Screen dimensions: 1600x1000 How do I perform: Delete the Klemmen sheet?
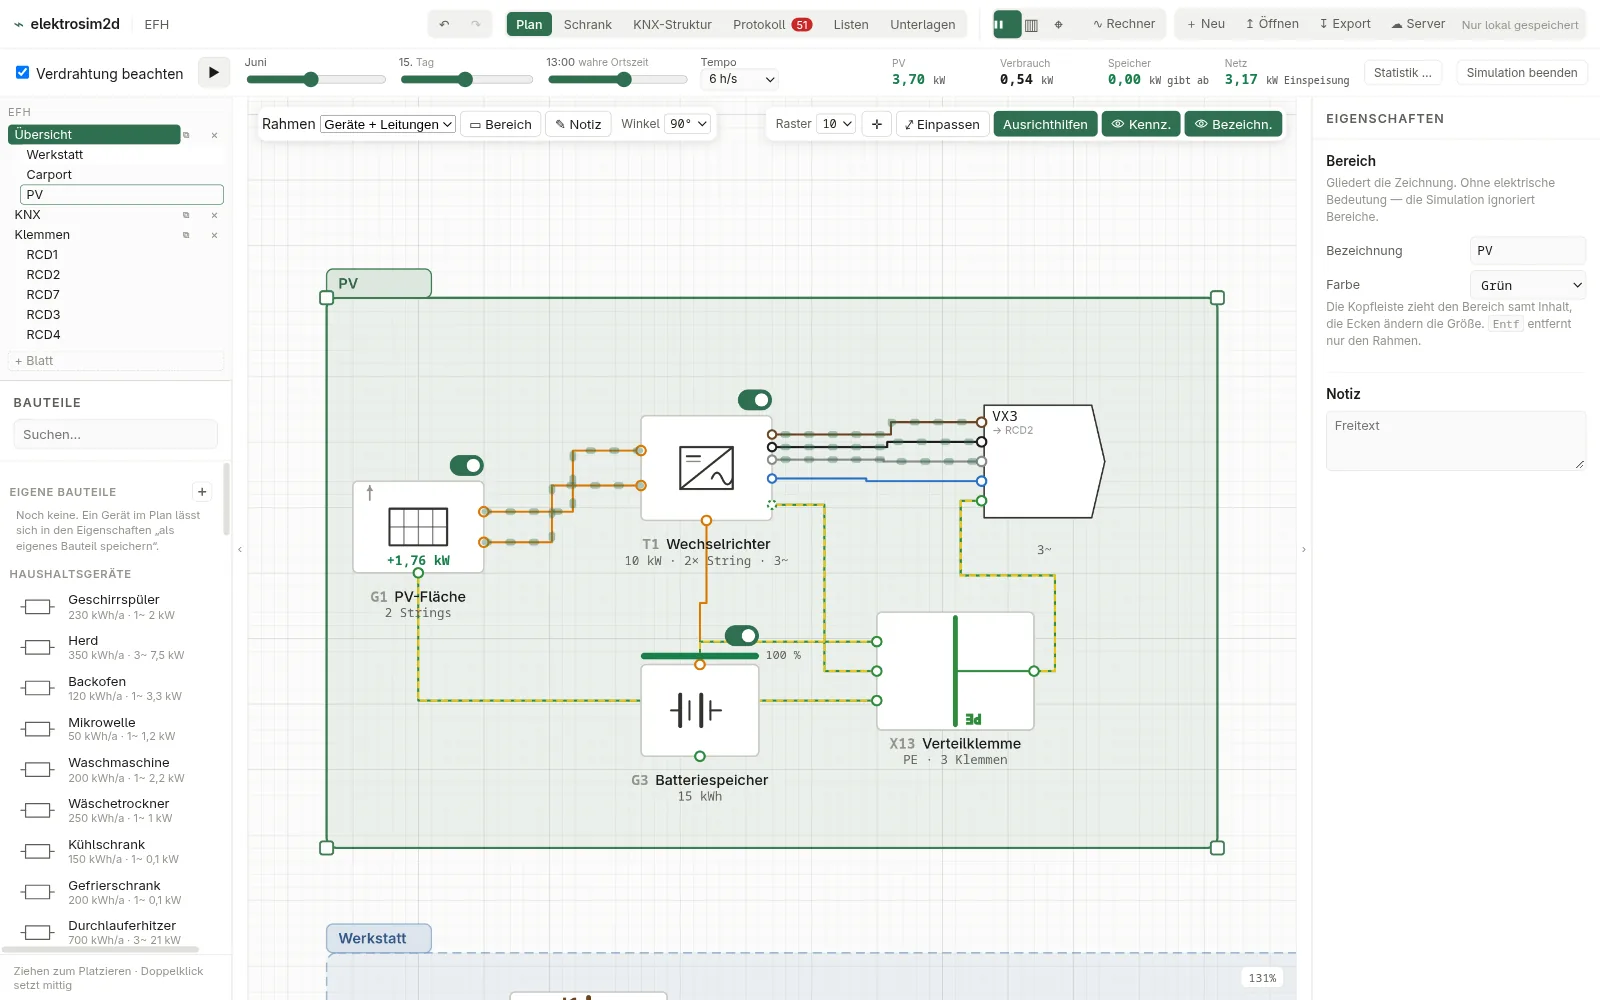click(x=214, y=235)
